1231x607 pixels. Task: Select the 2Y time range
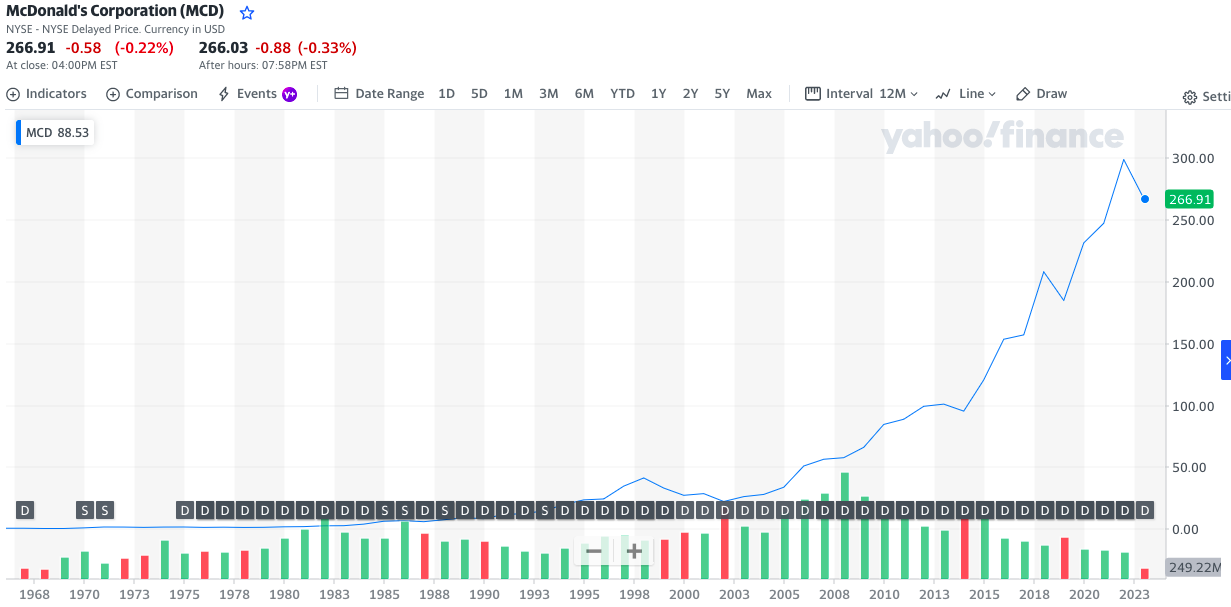690,94
